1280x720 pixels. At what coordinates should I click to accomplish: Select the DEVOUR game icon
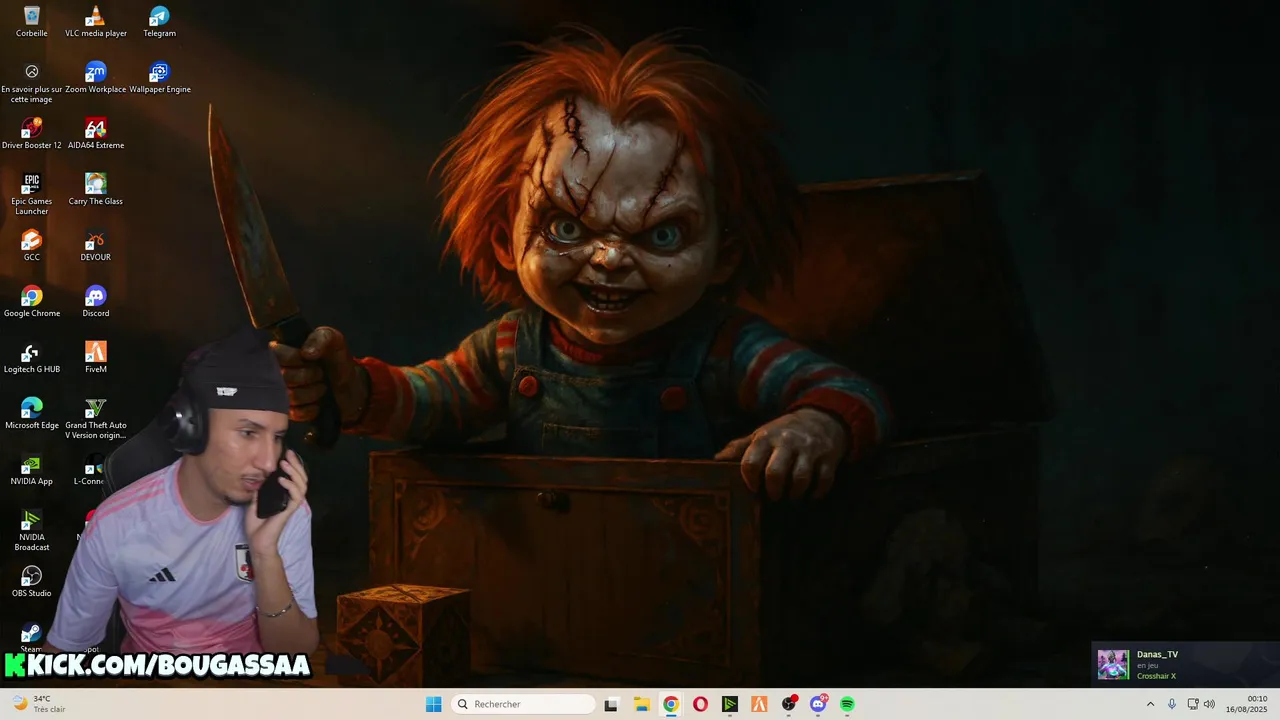click(x=96, y=246)
